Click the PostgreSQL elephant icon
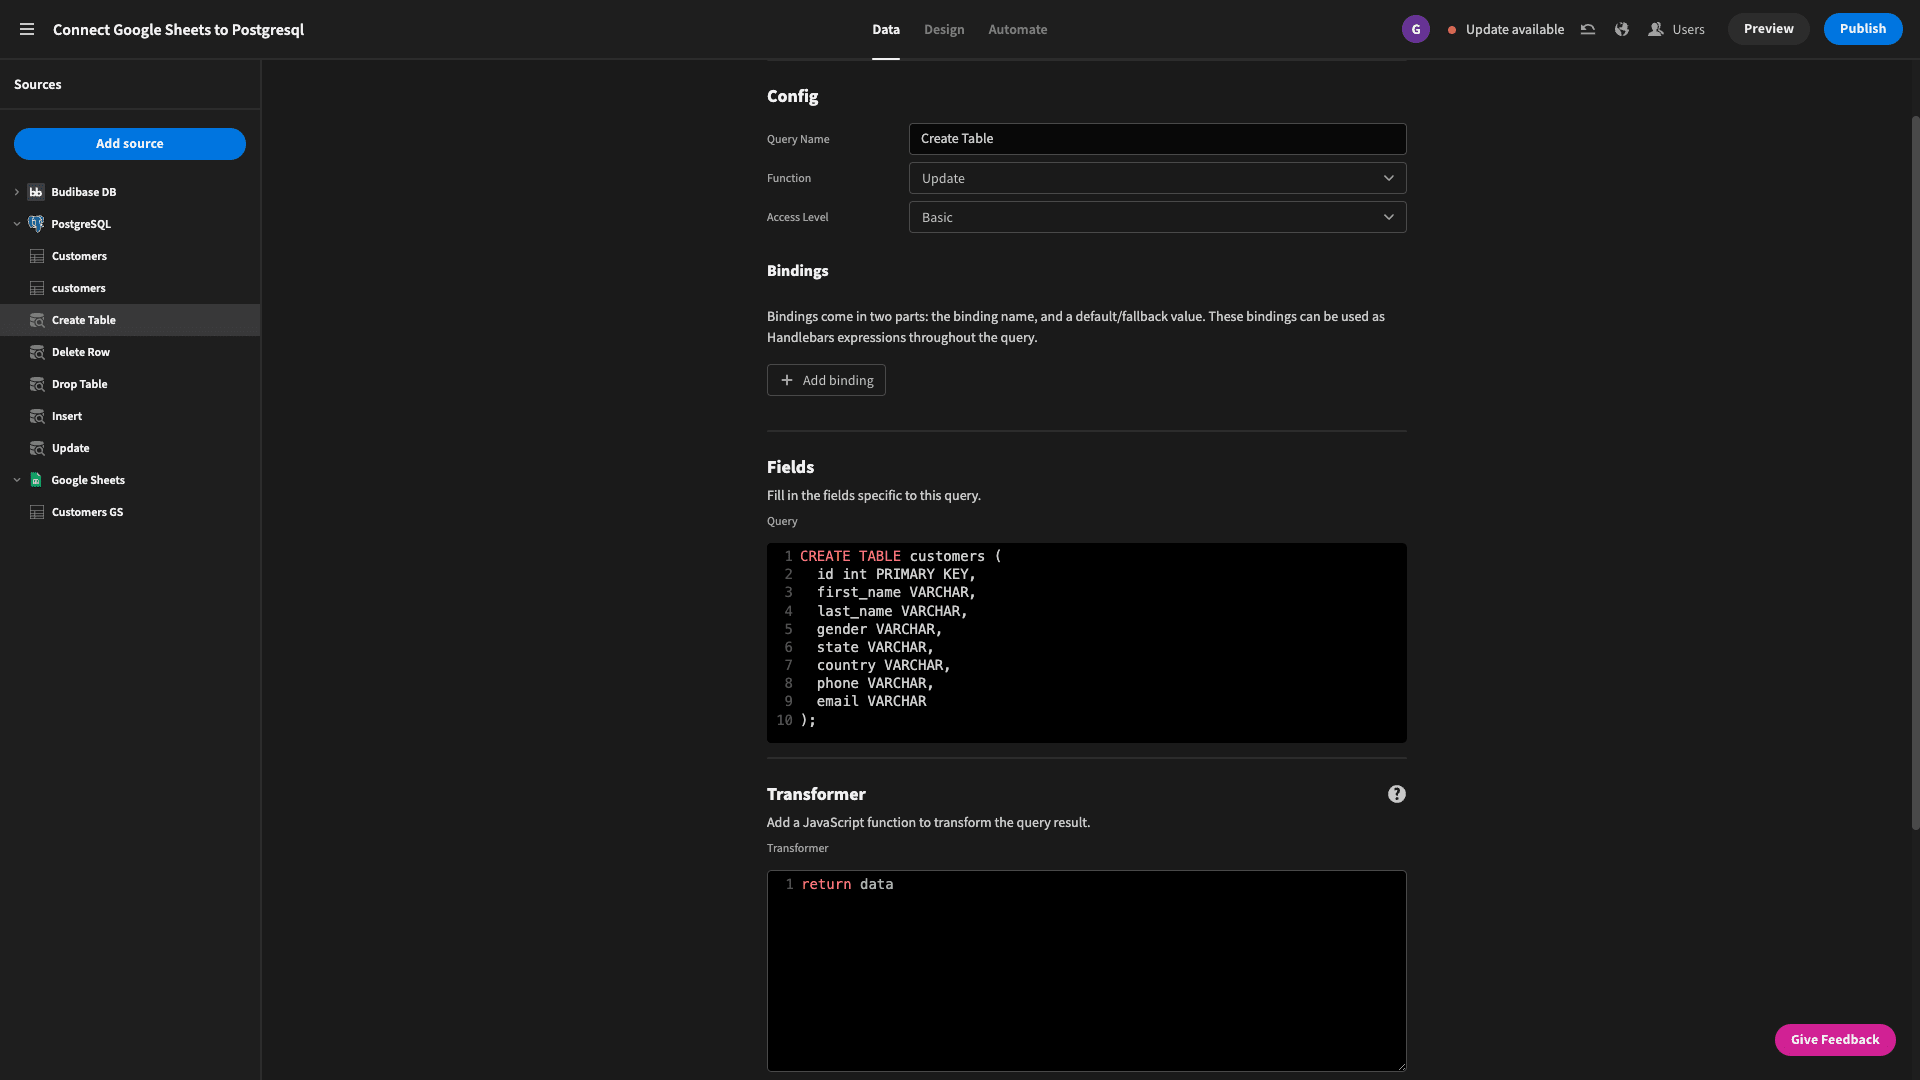This screenshot has width=1920, height=1080. (x=36, y=224)
